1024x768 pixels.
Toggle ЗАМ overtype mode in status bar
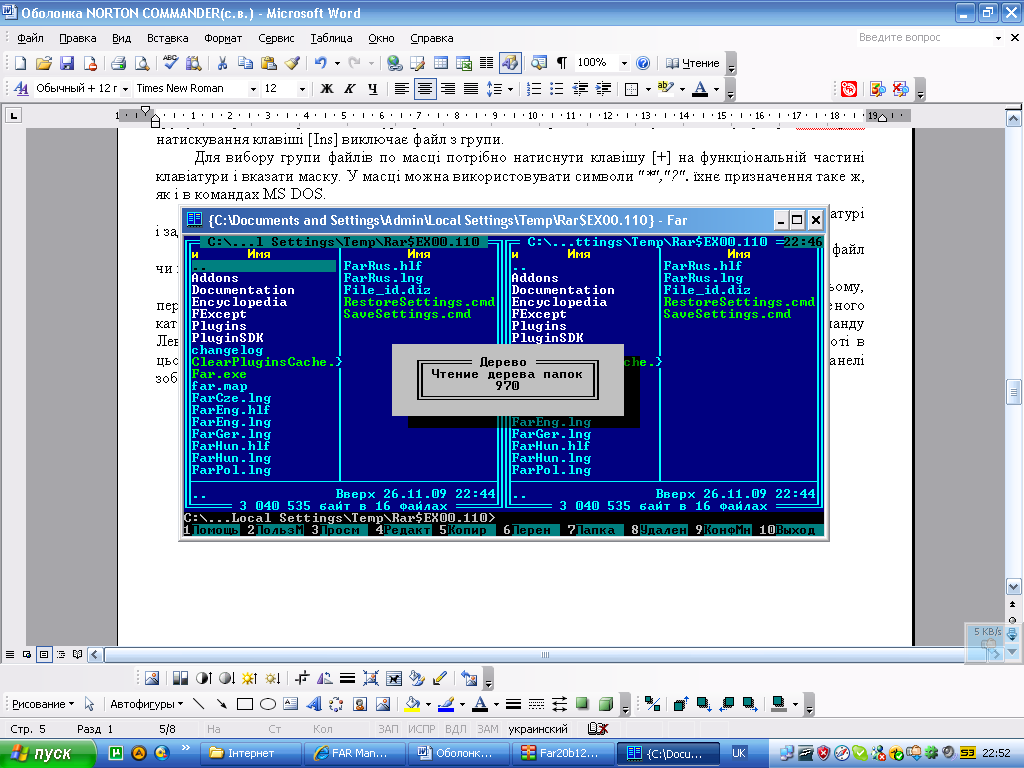pos(487,729)
